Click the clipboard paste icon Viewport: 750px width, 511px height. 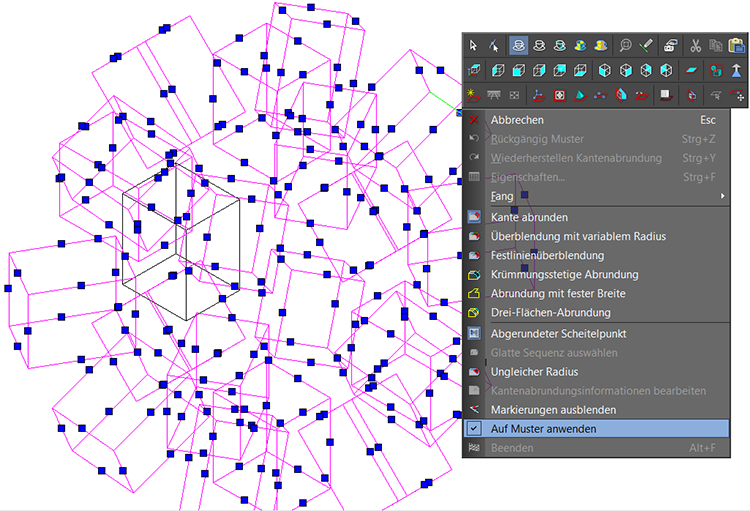point(736,45)
